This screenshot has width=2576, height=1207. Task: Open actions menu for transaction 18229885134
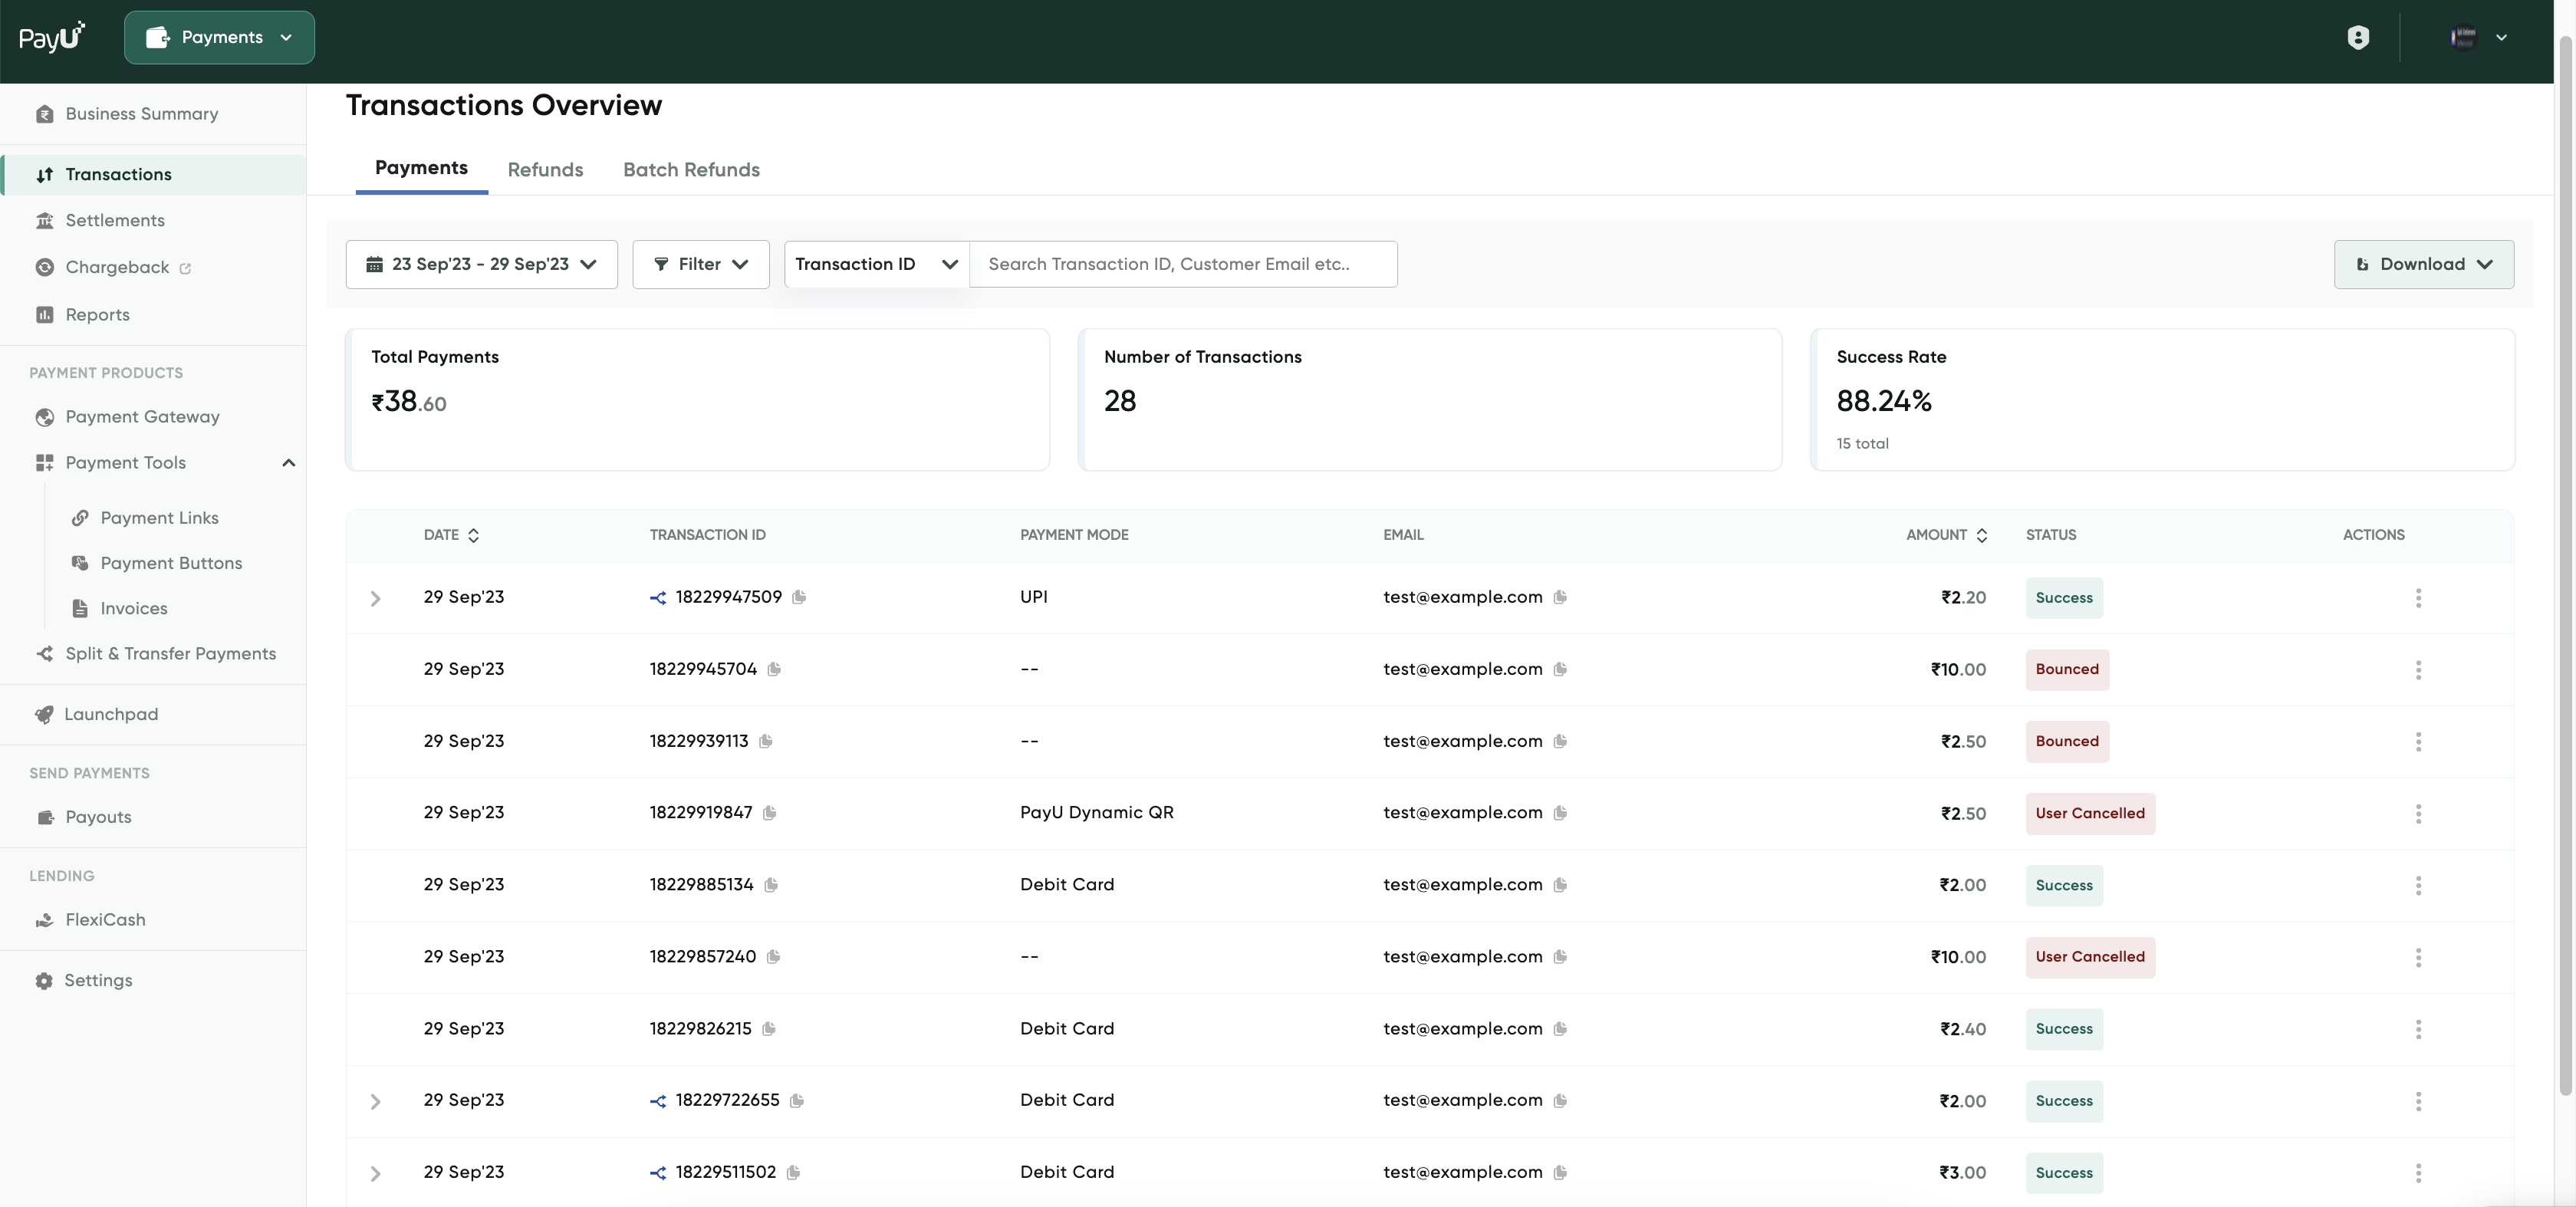(x=2418, y=885)
